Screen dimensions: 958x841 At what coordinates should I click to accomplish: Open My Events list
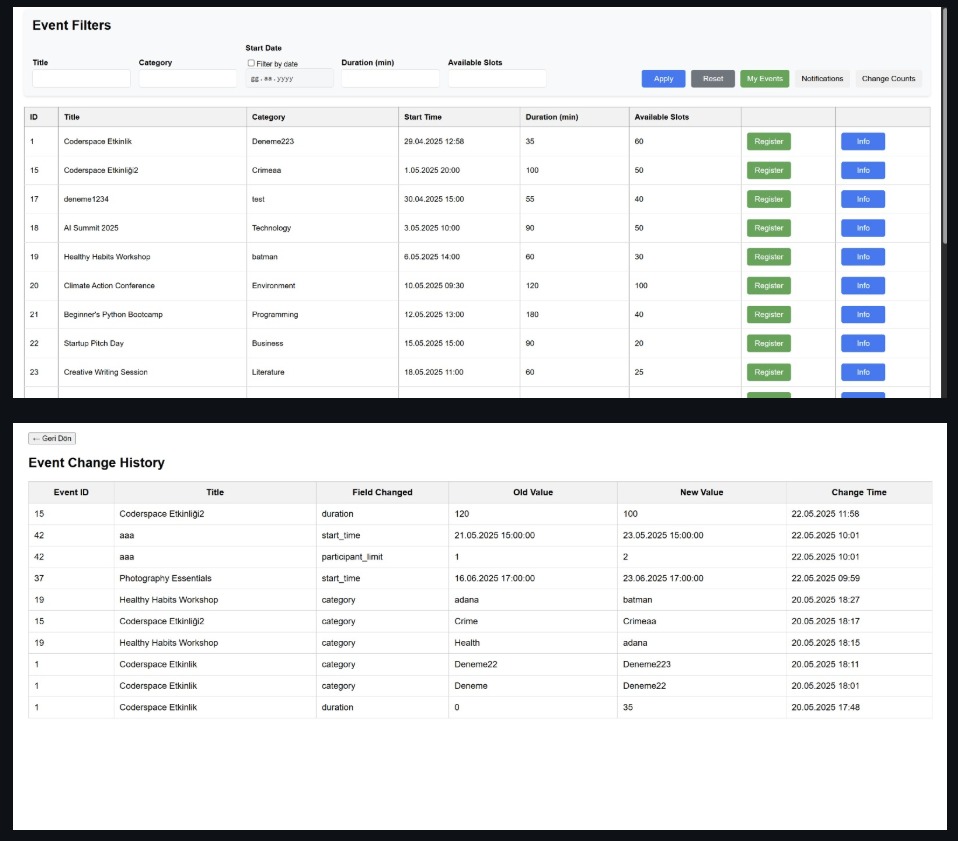coord(765,79)
